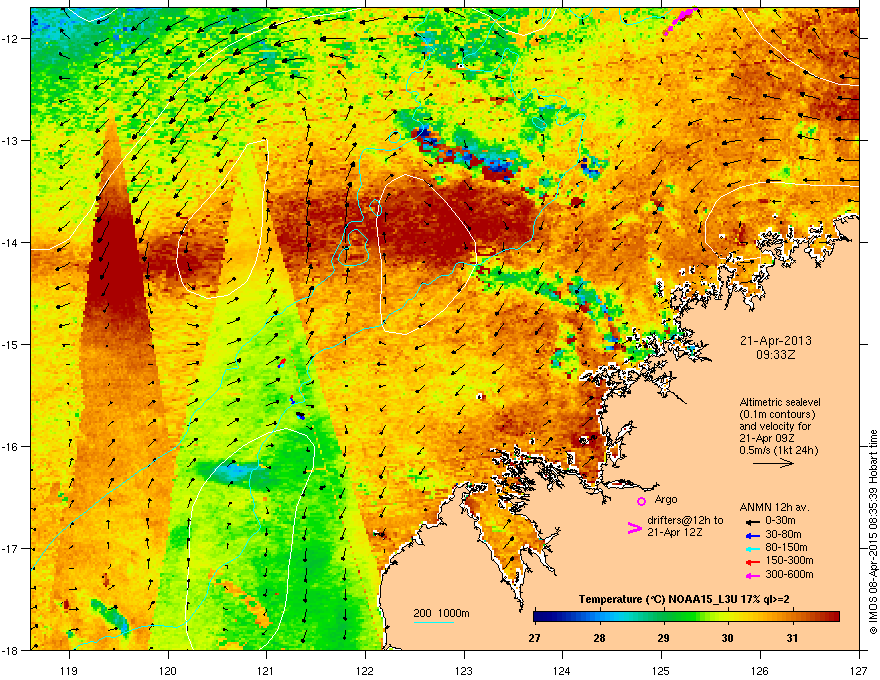Click the black 0-30m arrow legend icon
Screen dimensions: 880x680
[752, 522]
